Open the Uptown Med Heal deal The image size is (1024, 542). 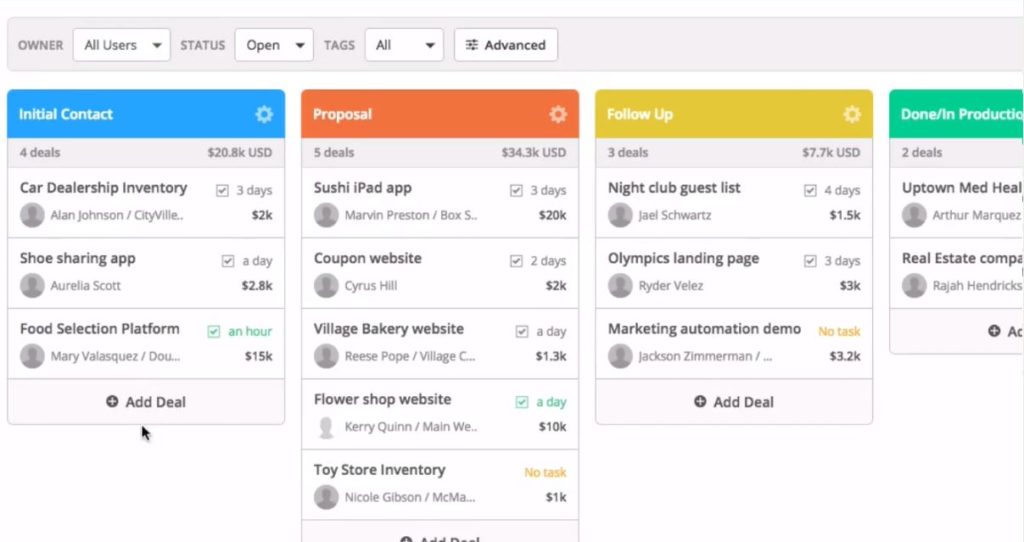(961, 188)
